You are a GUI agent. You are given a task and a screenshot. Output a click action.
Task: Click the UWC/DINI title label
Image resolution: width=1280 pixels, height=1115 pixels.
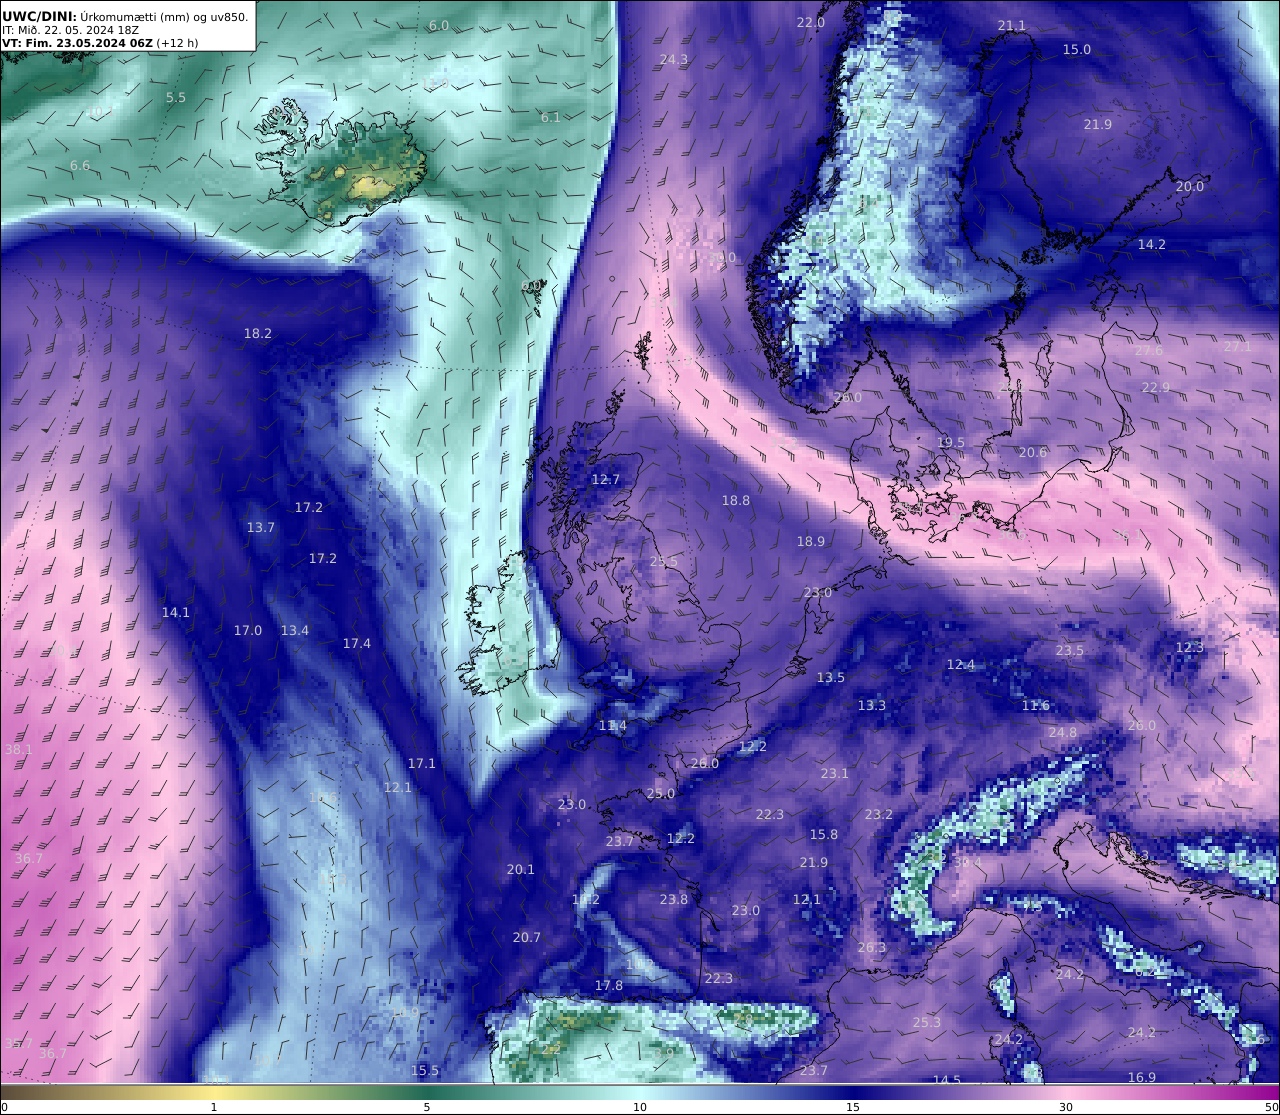pos(38,16)
